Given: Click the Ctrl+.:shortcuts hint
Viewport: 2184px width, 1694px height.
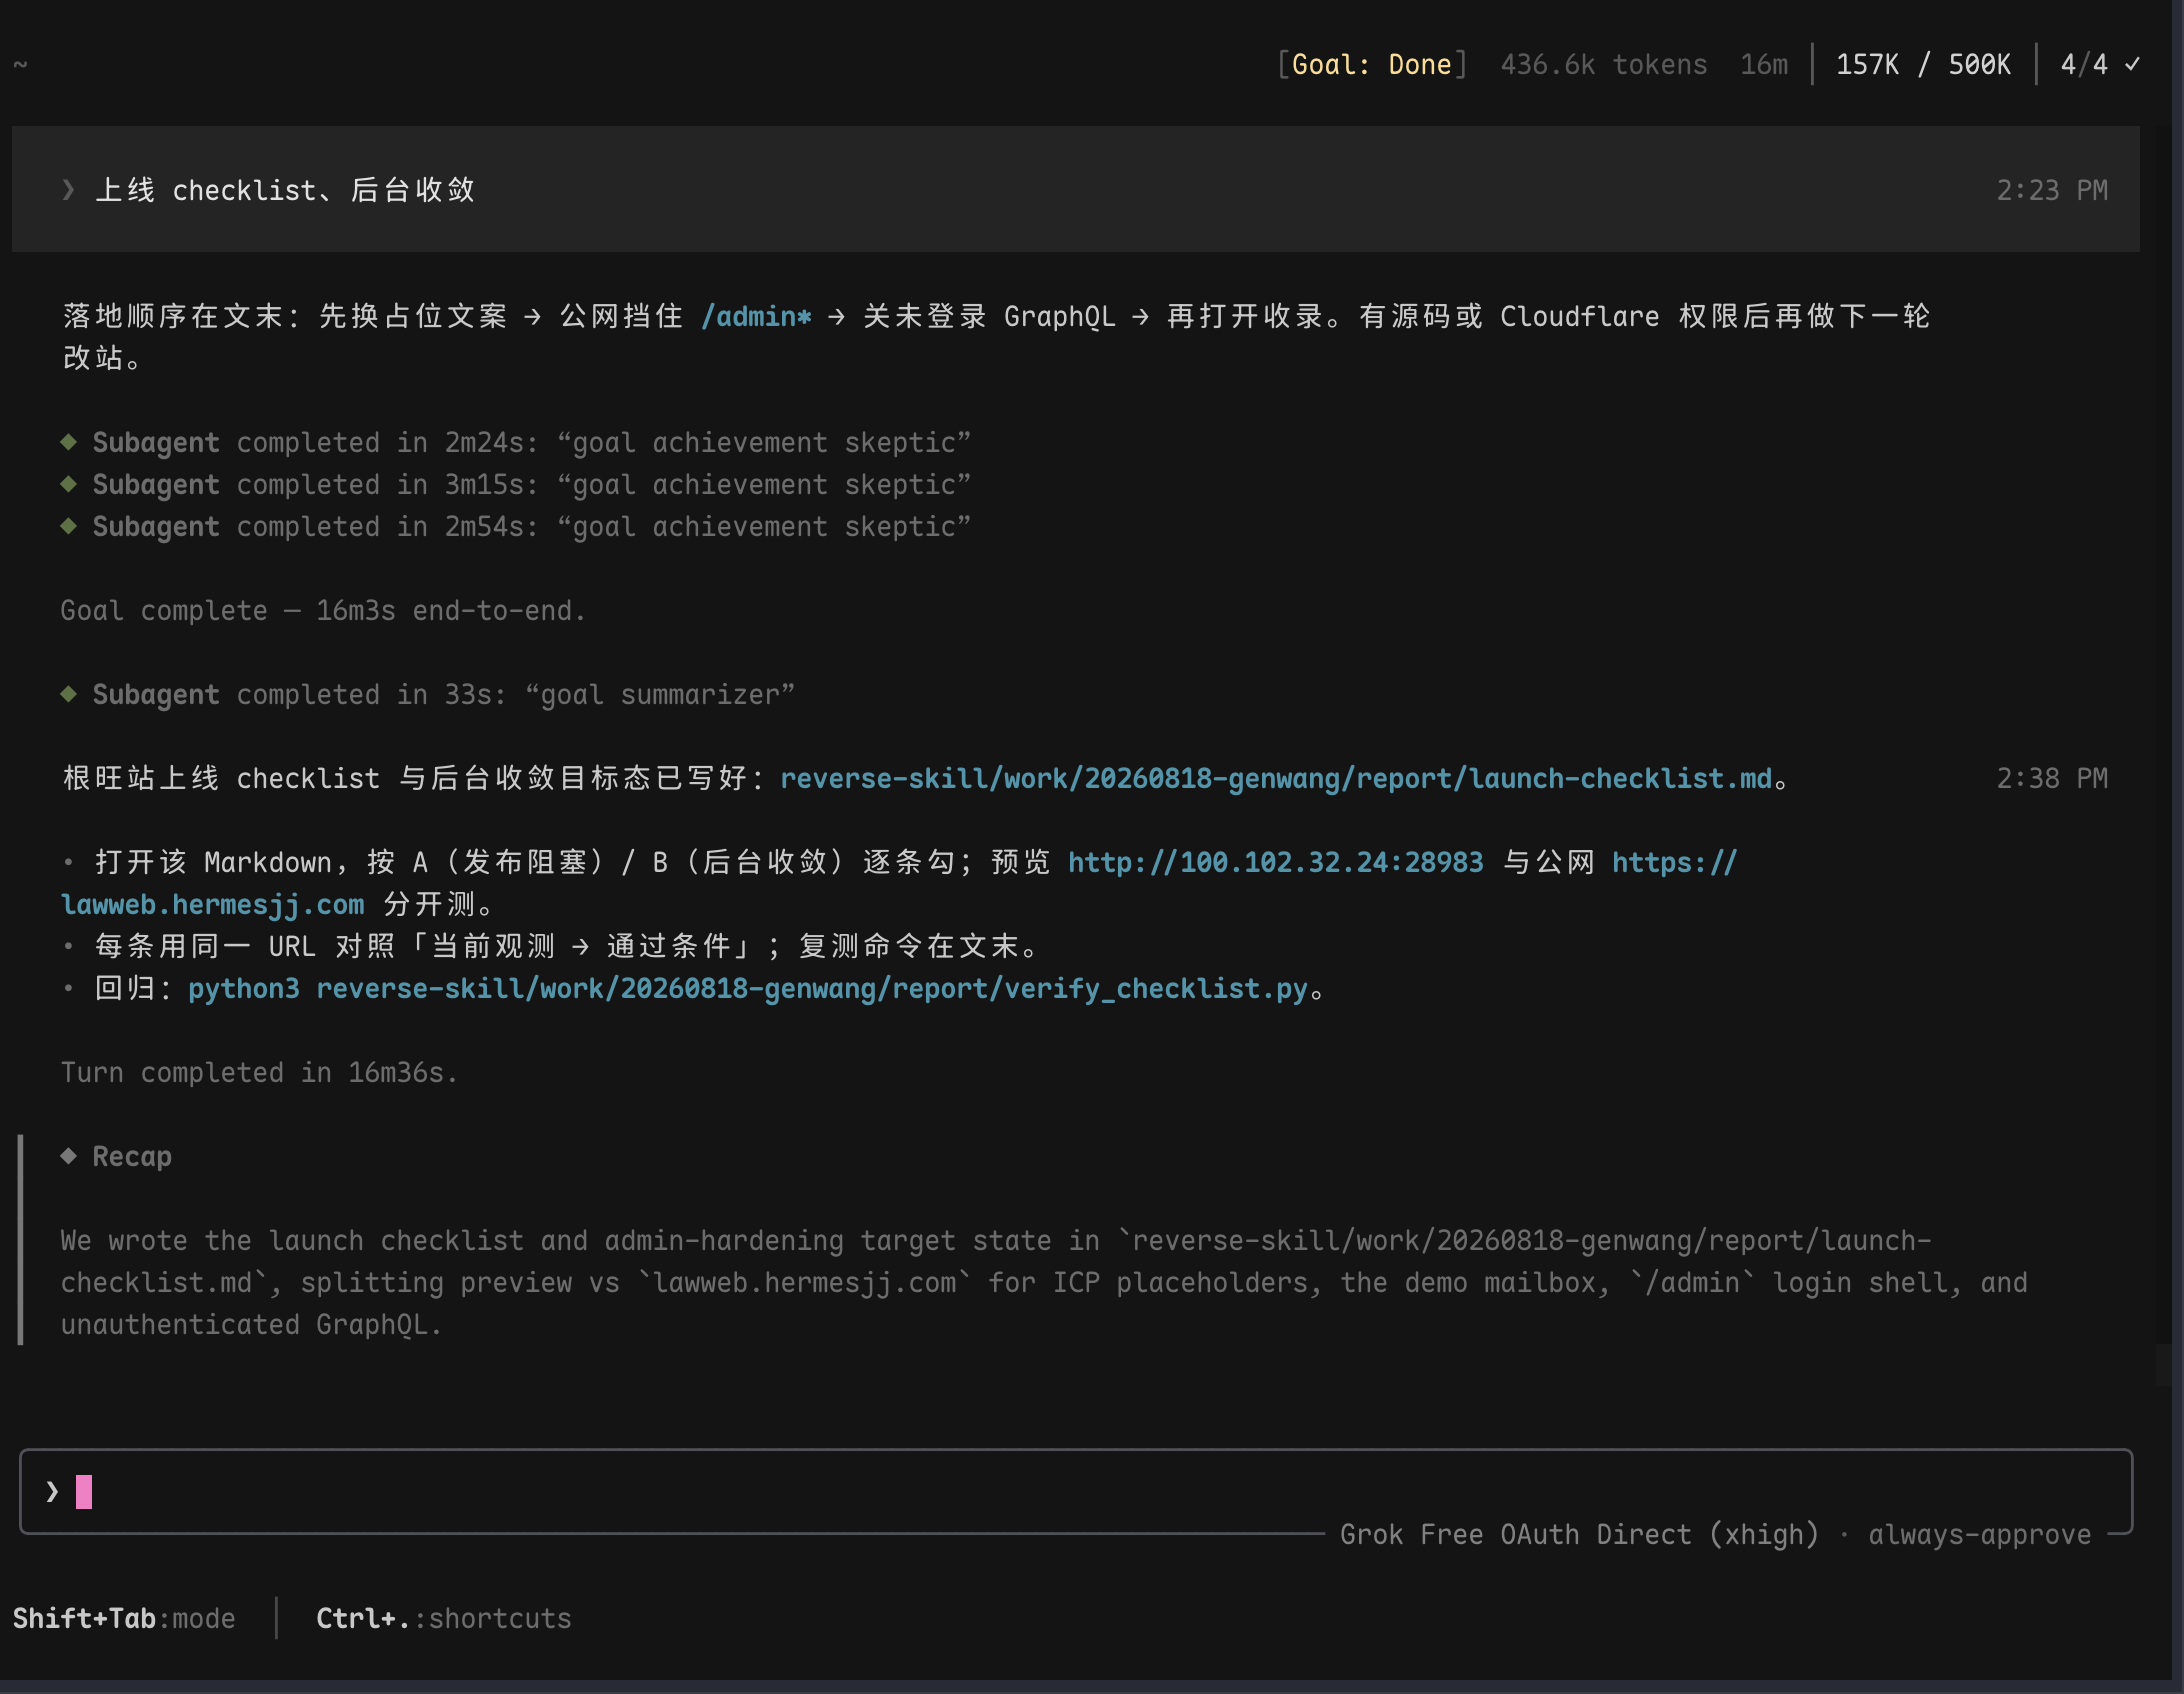Looking at the screenshot, I should [x=443, y=1618].
